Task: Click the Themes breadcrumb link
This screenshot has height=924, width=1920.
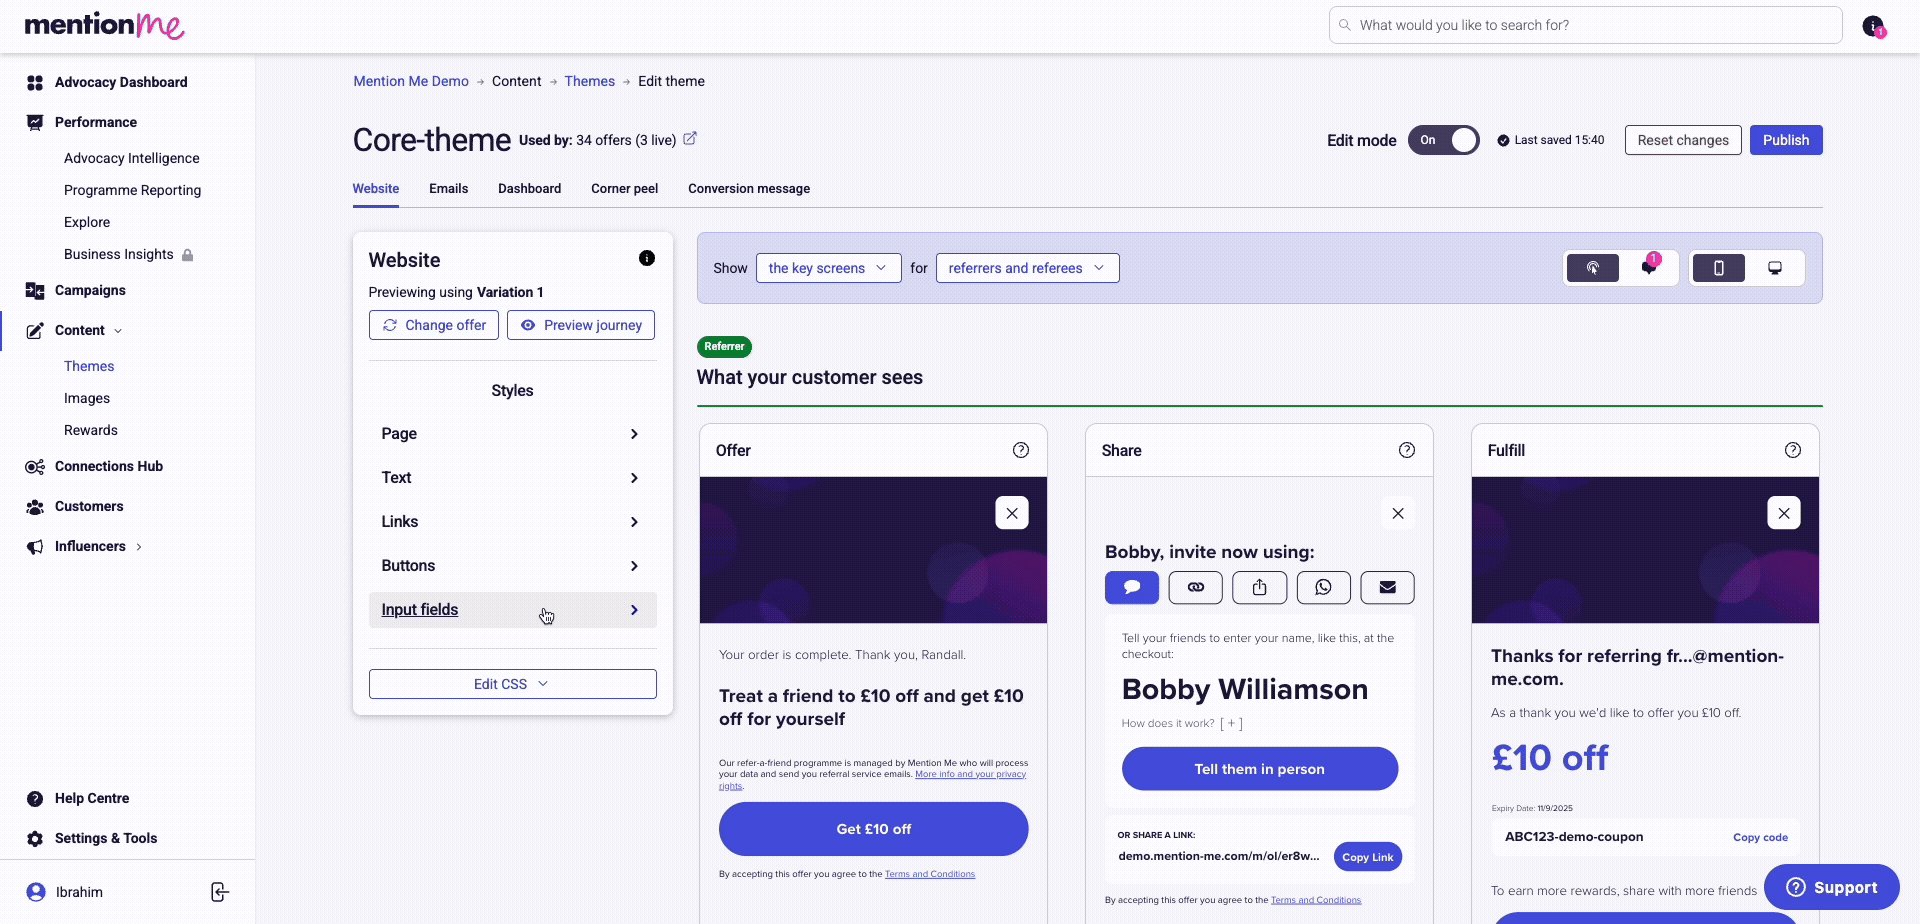Action: 589,81
